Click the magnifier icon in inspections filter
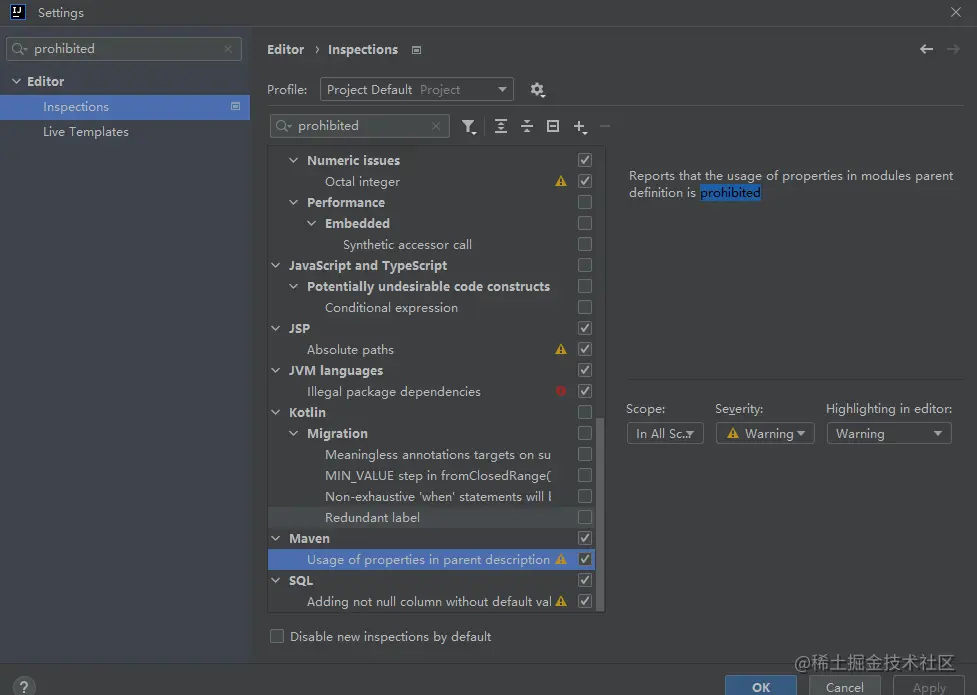Screen dimensions: 977x695 click(284, 126)
